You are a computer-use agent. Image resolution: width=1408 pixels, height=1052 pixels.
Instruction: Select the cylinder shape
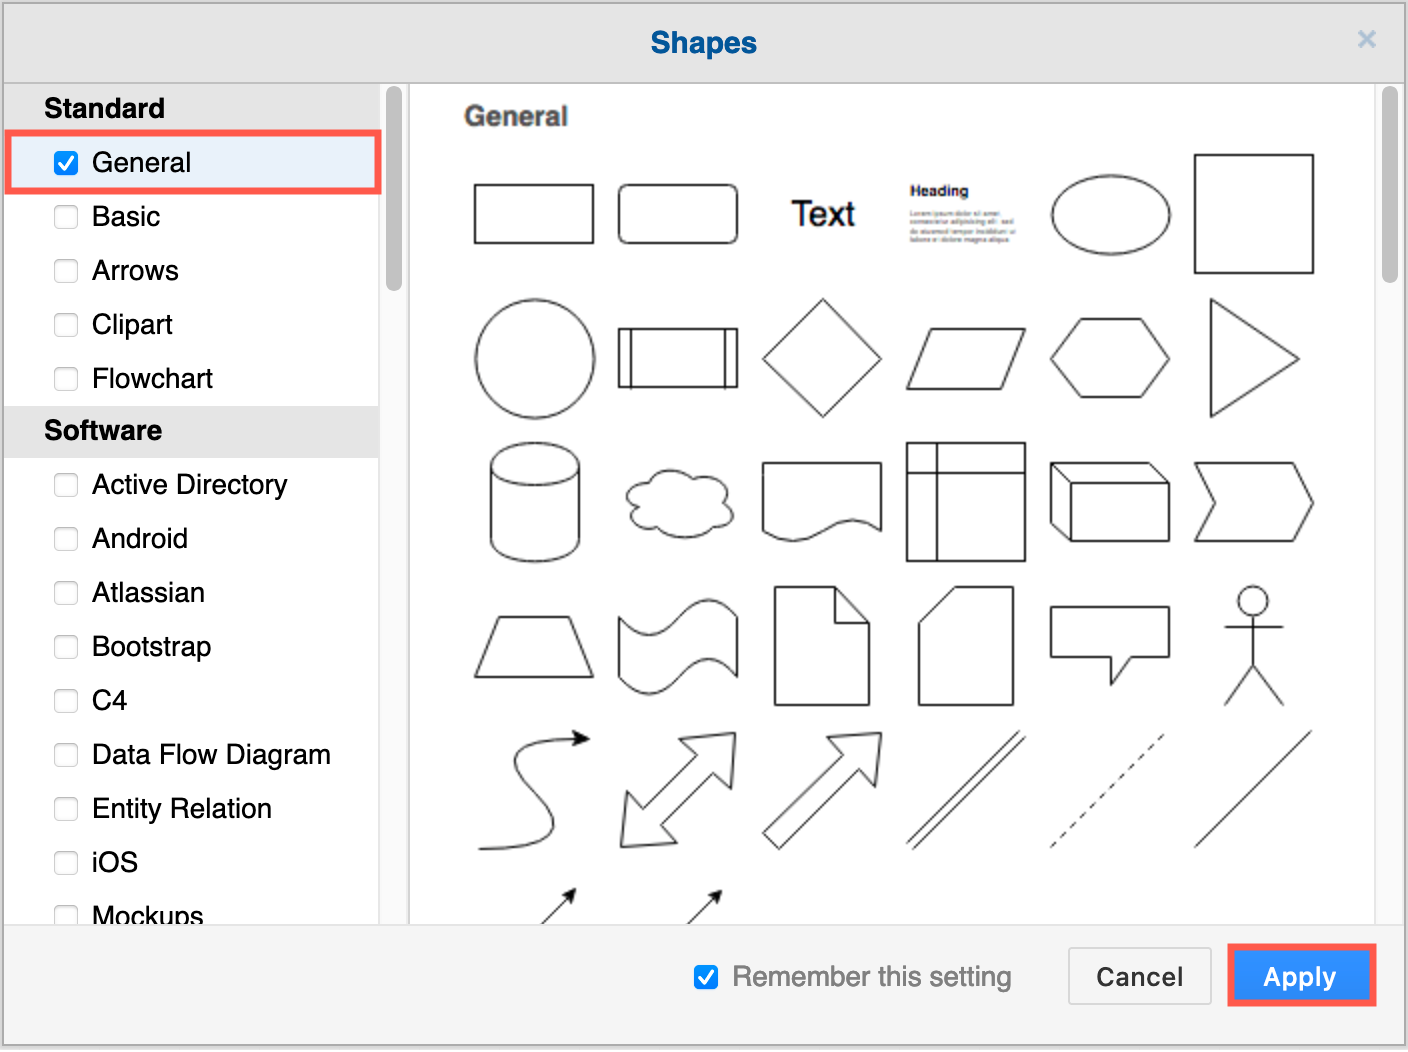(x=535, y=502)
